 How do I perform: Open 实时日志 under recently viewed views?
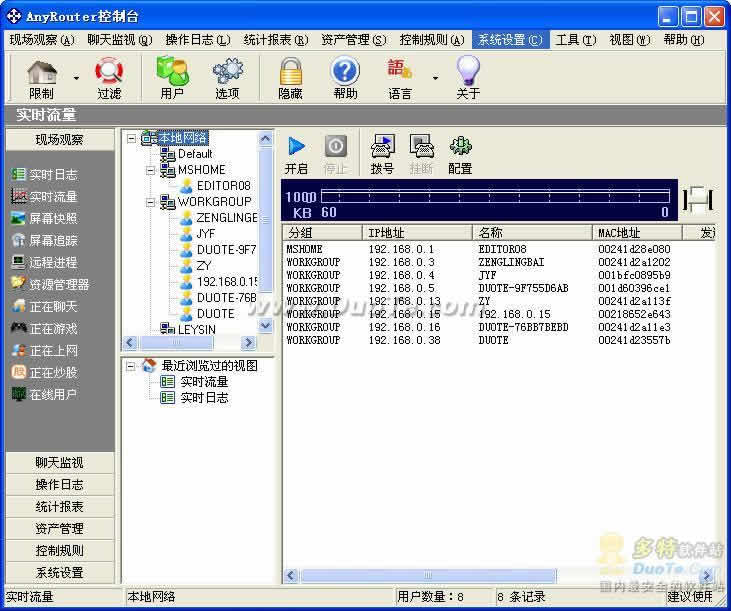click(204, 398)
